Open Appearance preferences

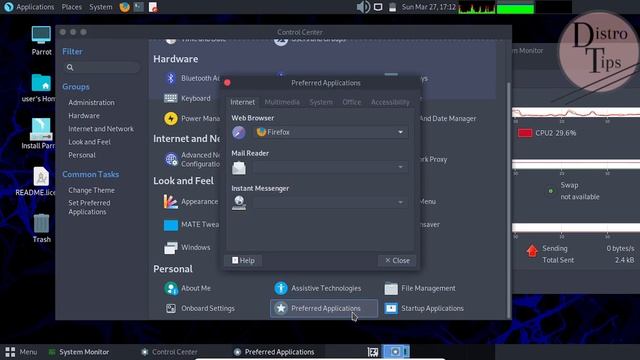tap(191, 202)
